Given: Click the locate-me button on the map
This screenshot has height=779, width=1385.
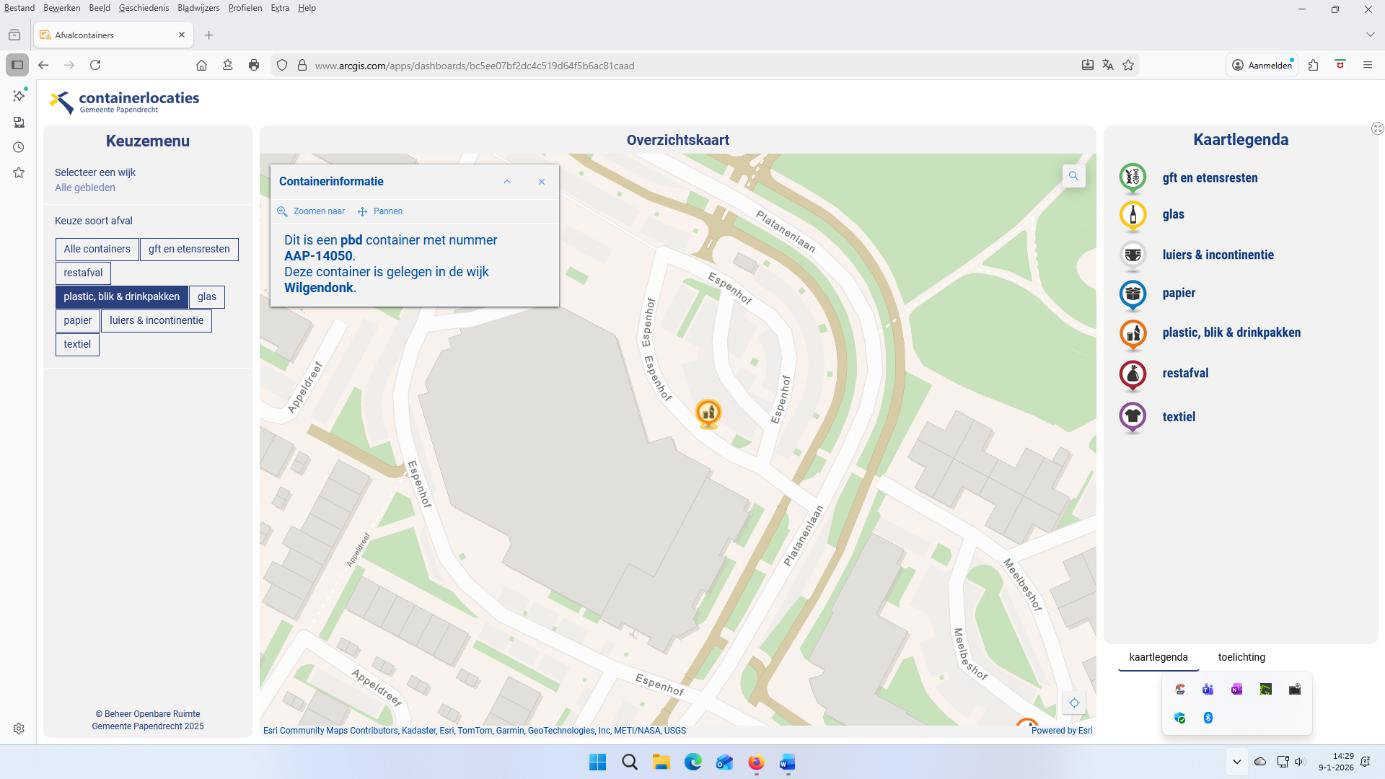Looking at the screenshot, I should tap(1073, 703).
